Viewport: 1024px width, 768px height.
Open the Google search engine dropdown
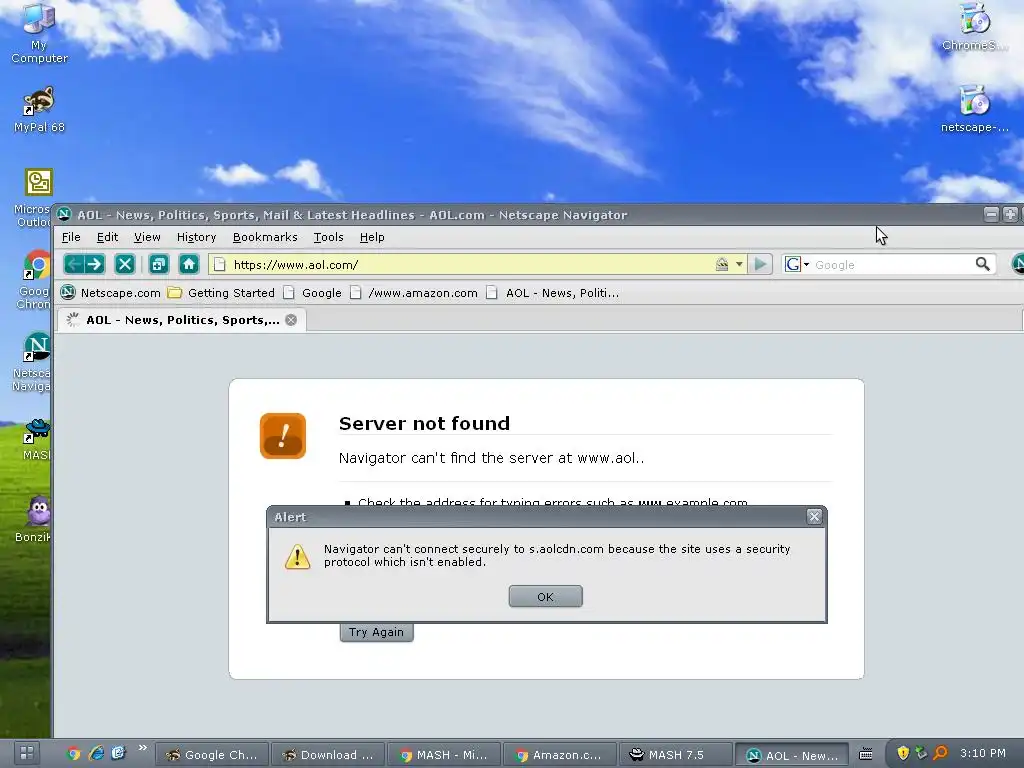click(x=797, y=264)
